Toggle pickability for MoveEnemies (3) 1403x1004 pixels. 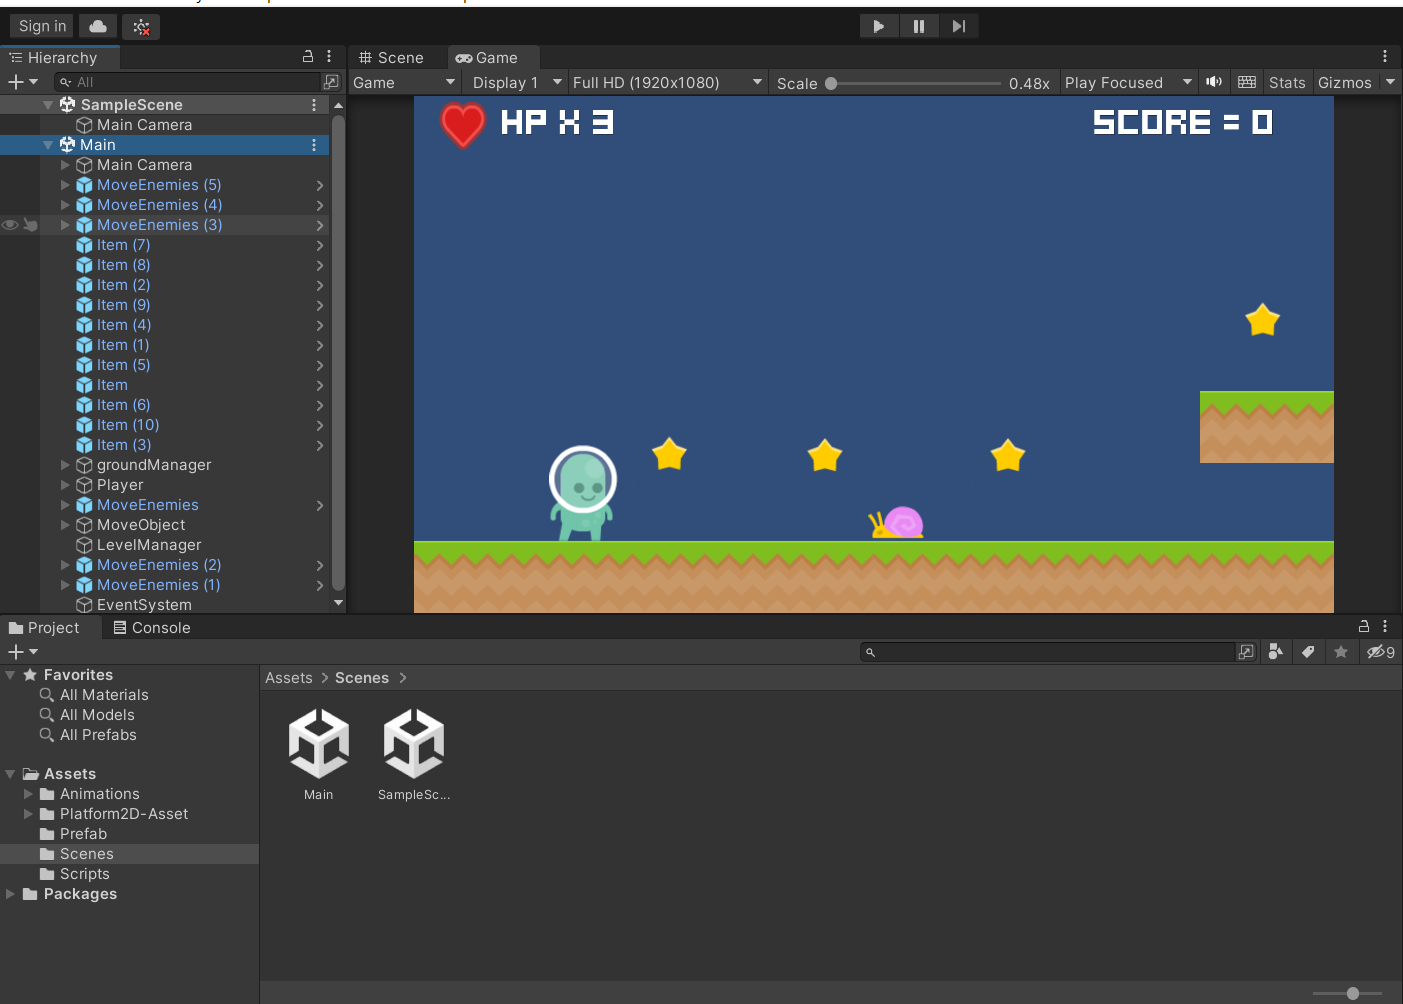tap(31, 225)
